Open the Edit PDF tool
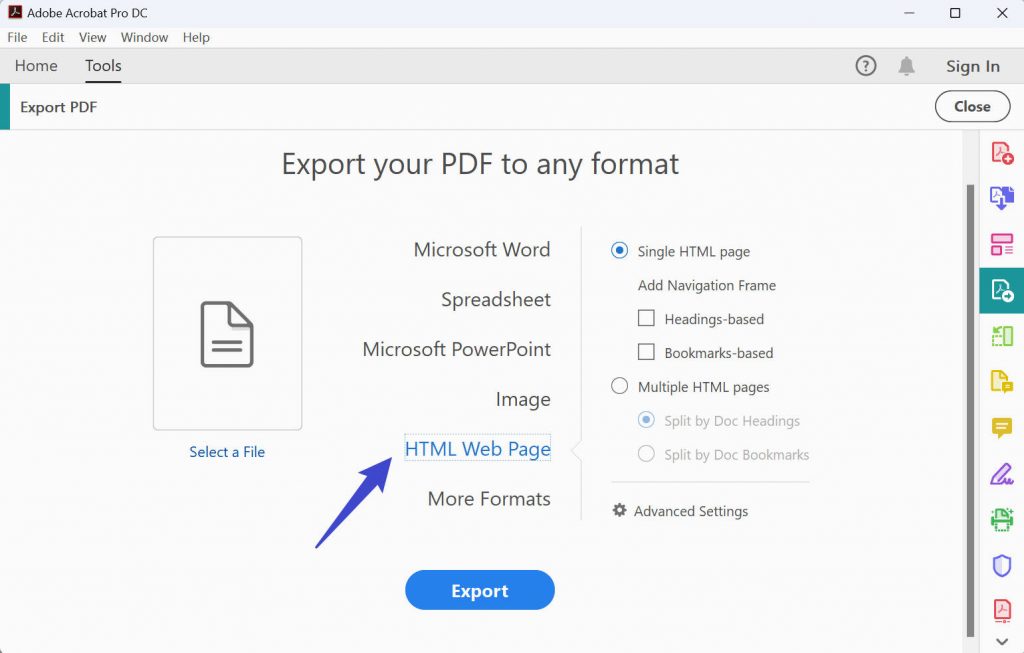Screen dimensions: 1024x653 point(1002,335)
